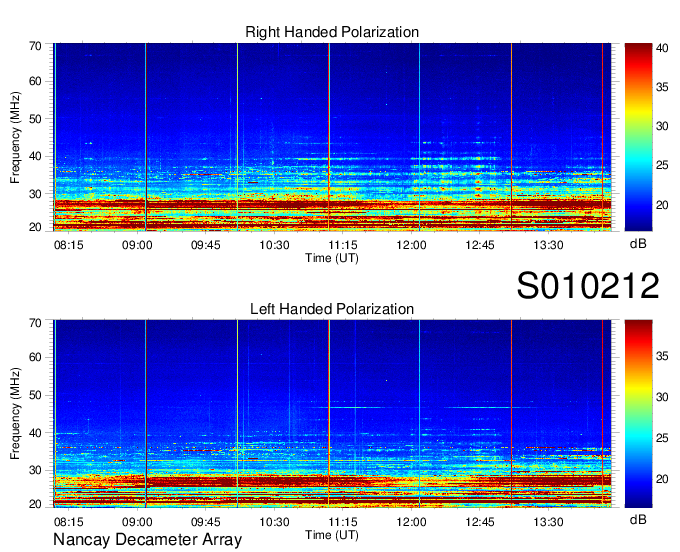Click the dB unit label under the Left Handed color bar
Viewport: 680px width, 552px height.
point(638,519)
